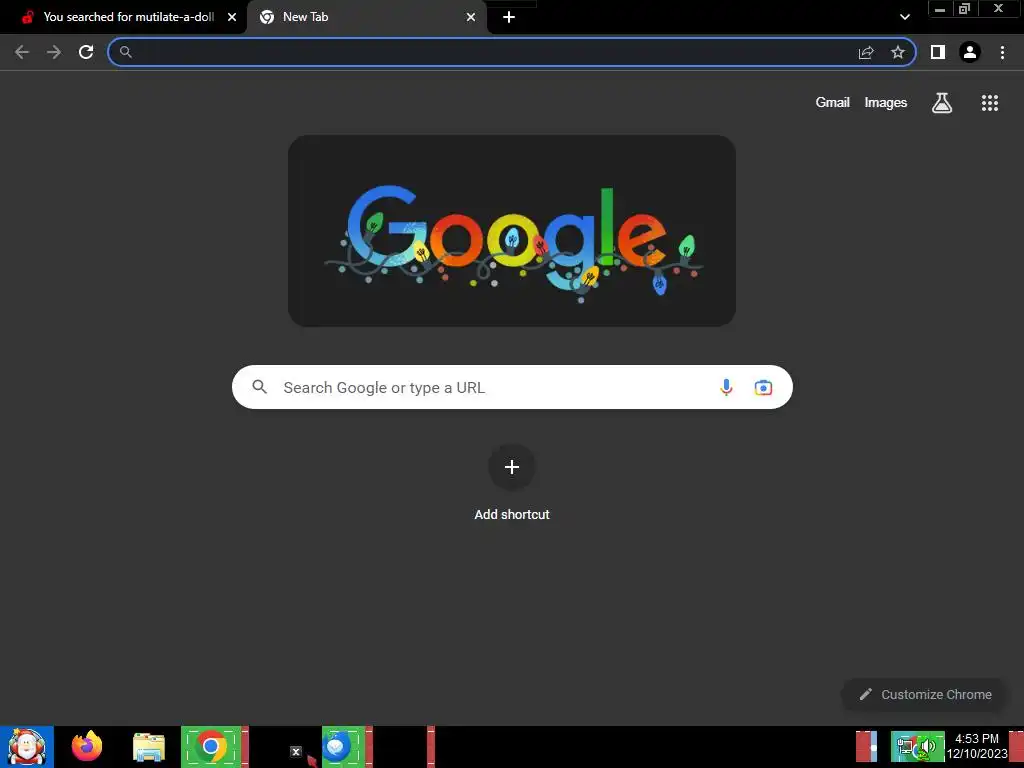Click the Add shortcut plus button

512,467
